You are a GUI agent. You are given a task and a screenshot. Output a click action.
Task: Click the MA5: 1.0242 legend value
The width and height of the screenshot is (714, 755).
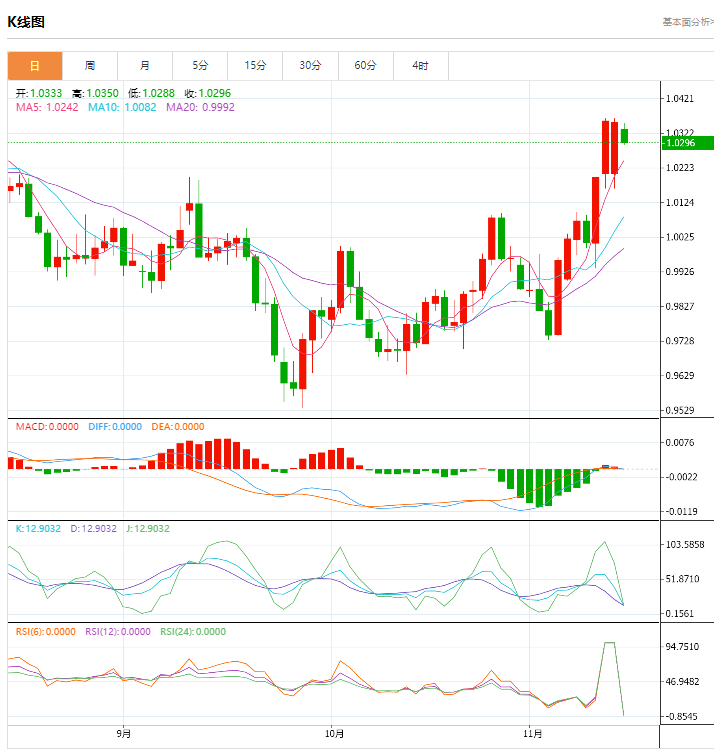pyautogui.click(x=47, y=107)
